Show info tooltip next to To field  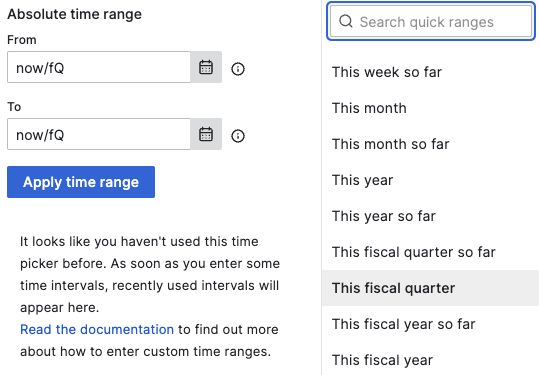click(x=238, y=136)
